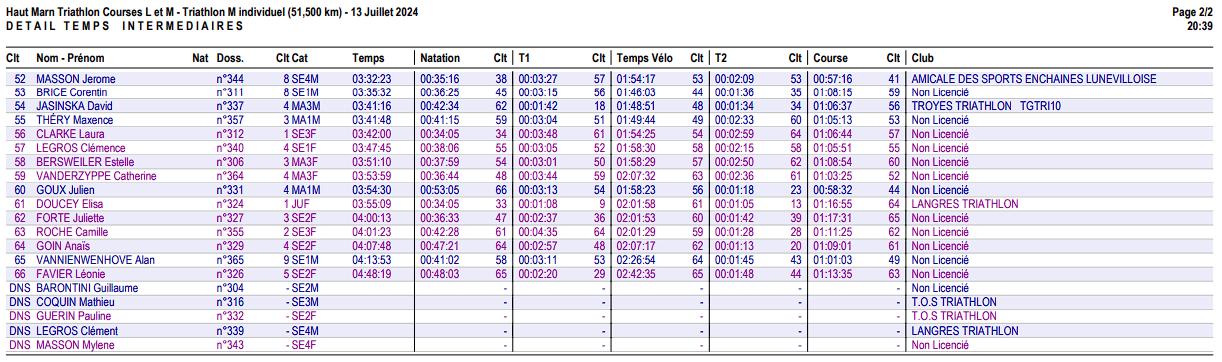This screenshot has height=362, width=1222.
Task: Click the Natation column header
Action: (441, 58)
